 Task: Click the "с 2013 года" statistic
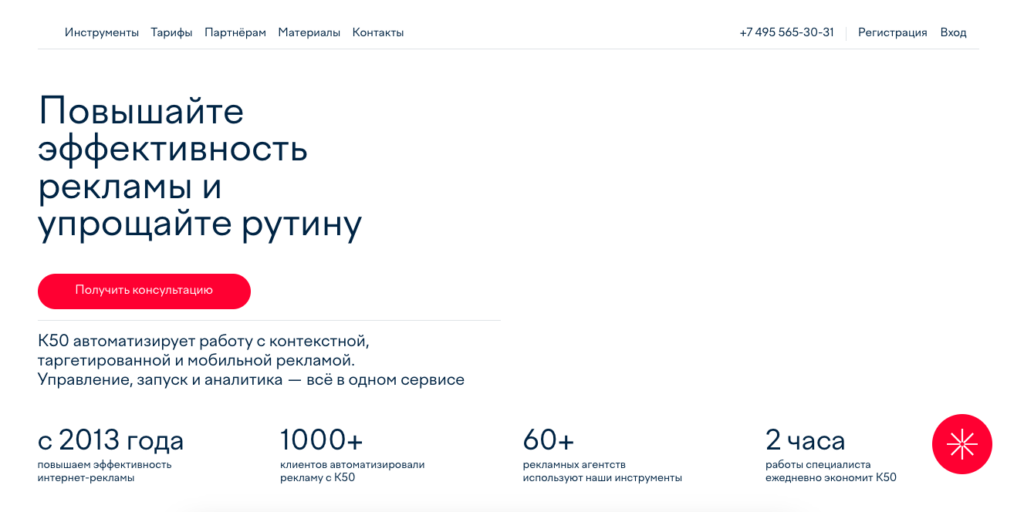click(x=111, y=441)
